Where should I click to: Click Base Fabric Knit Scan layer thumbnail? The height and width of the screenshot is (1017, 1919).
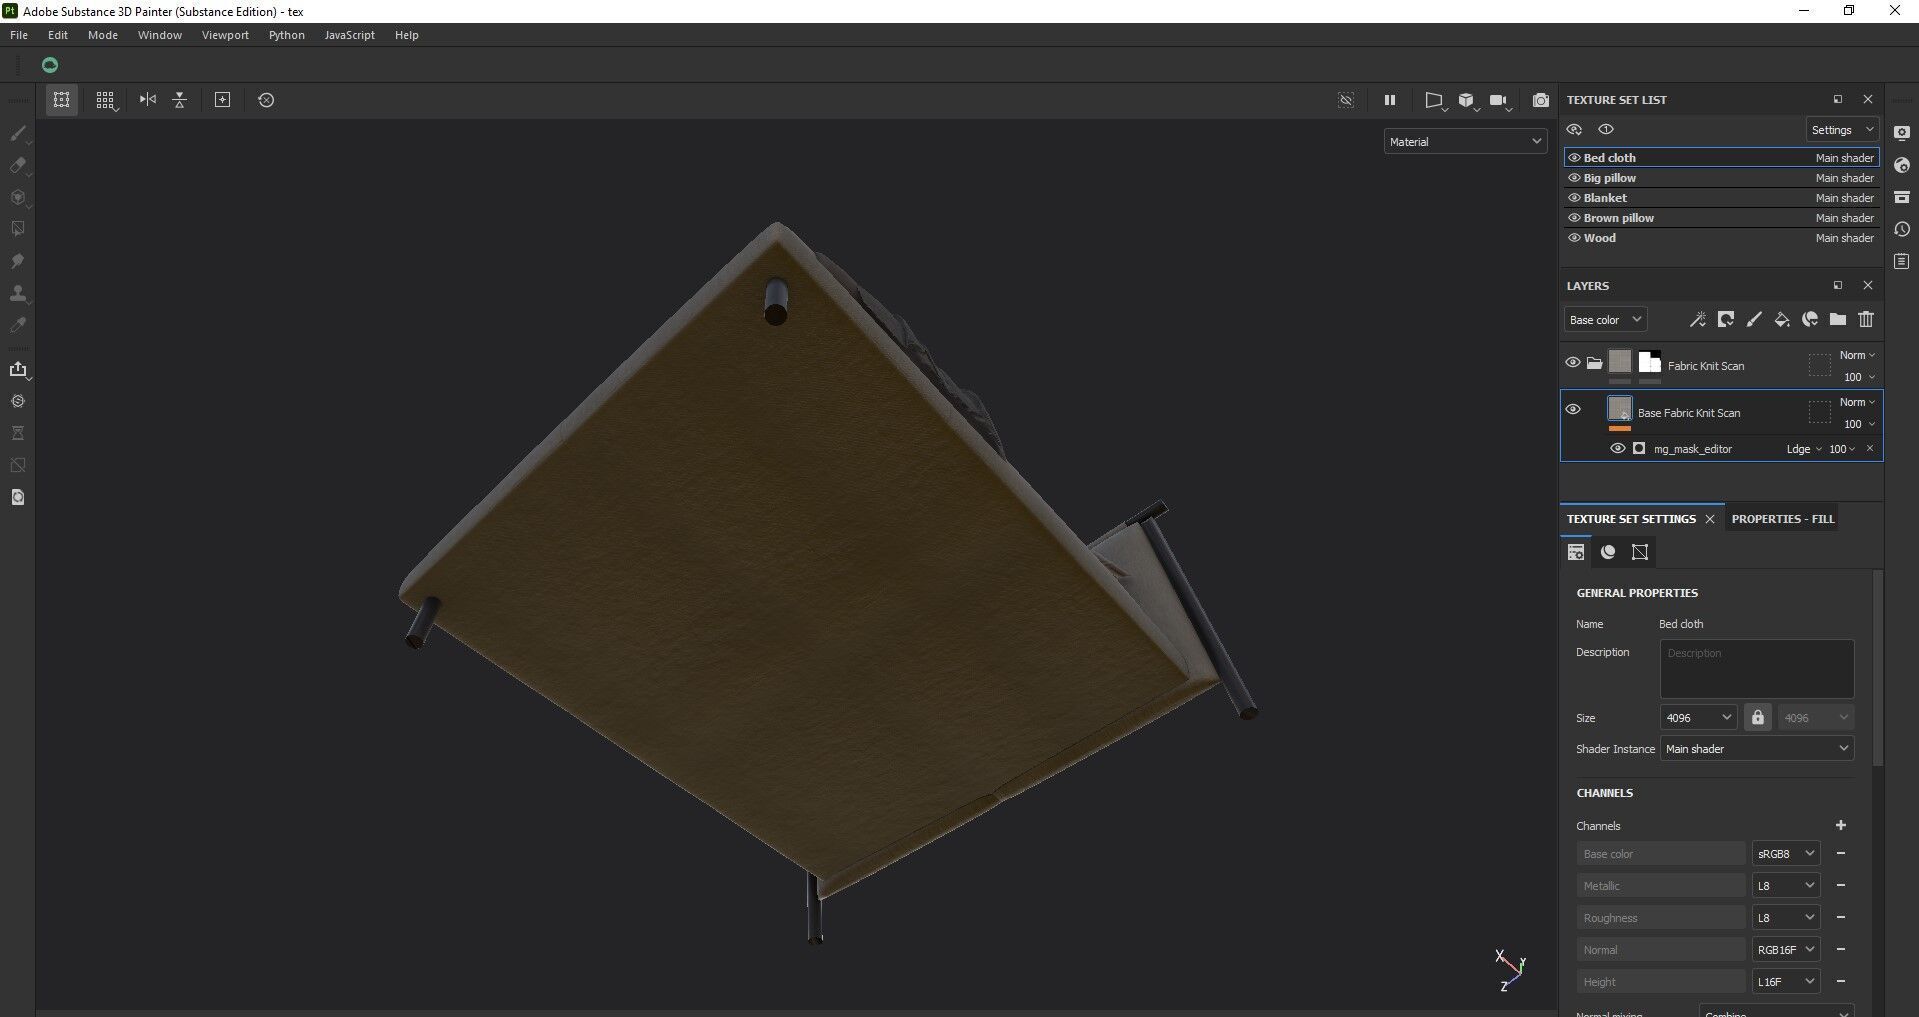(x=1620, y=409)
